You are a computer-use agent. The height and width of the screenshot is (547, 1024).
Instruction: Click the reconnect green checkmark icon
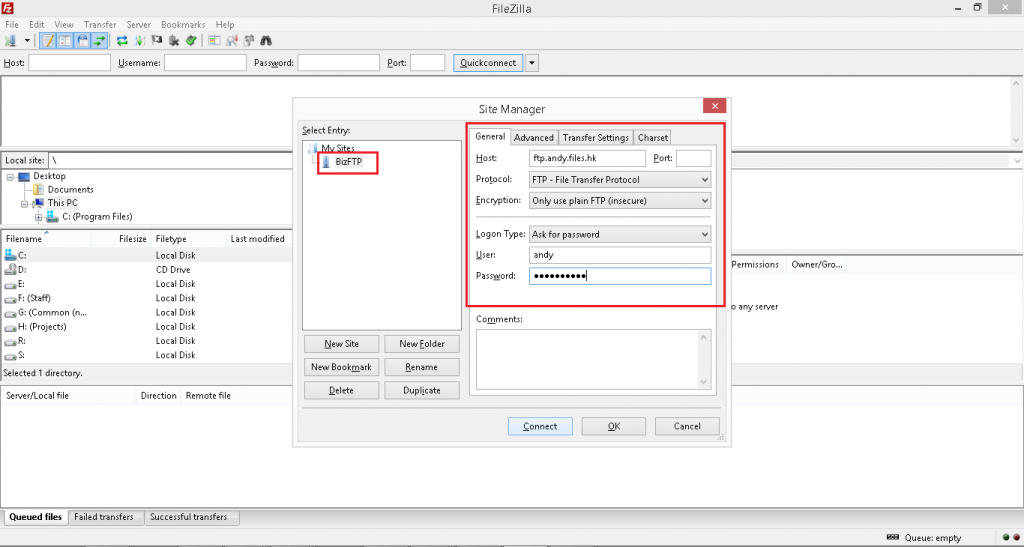click(x=191, y=40)
